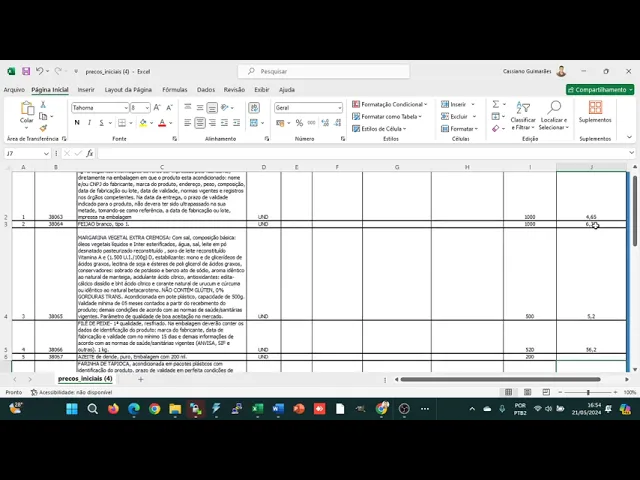Open Formatar cells dropdown

click(x=460, y=129)
